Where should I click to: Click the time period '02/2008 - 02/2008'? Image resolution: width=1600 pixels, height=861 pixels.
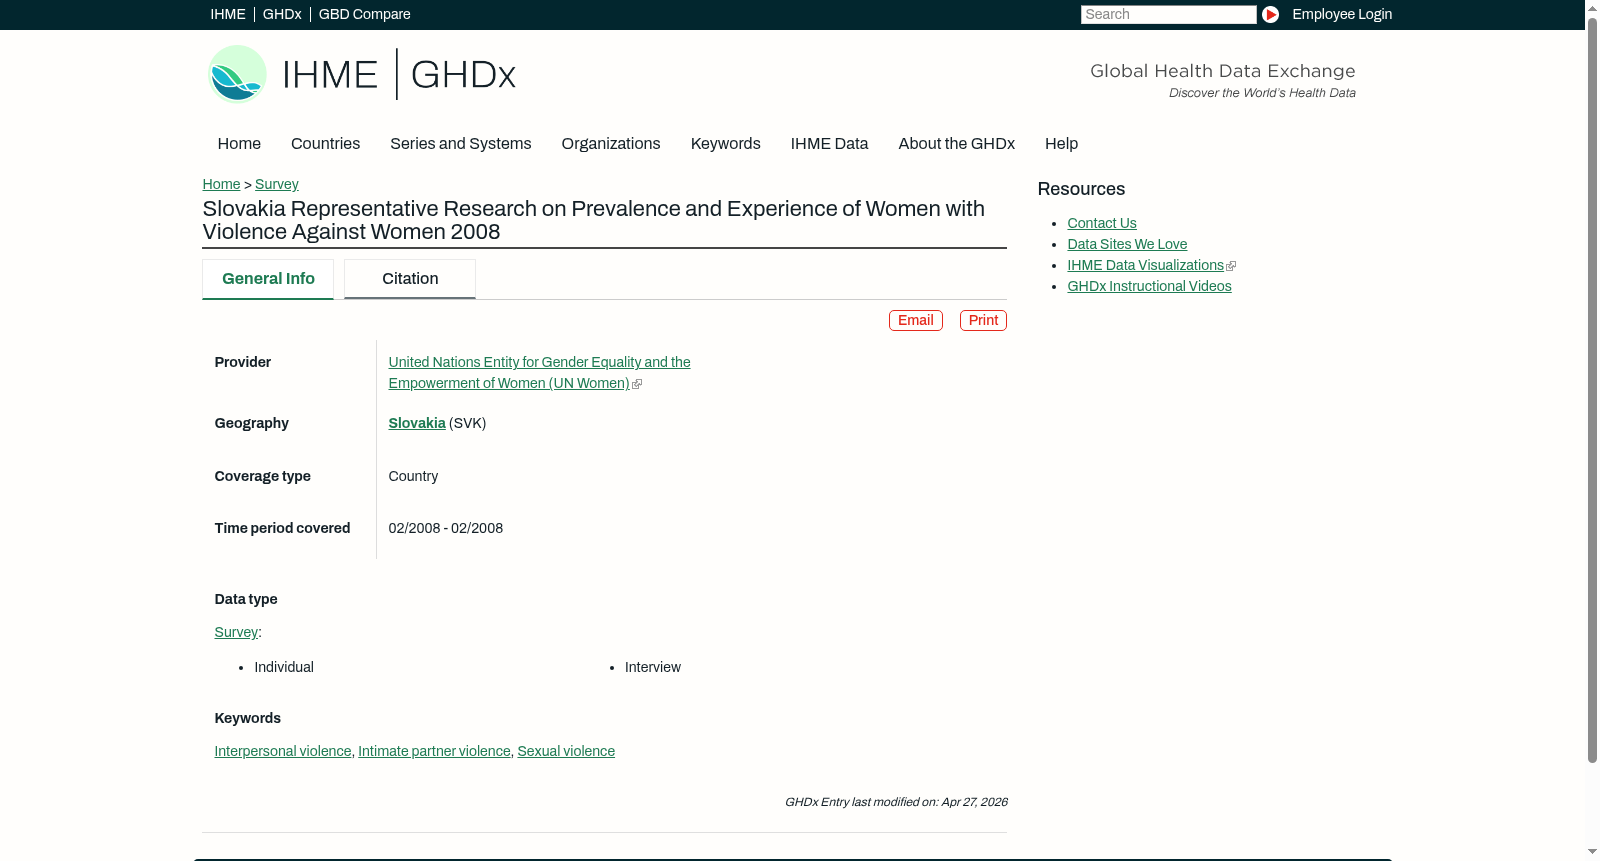click(445, 528)
